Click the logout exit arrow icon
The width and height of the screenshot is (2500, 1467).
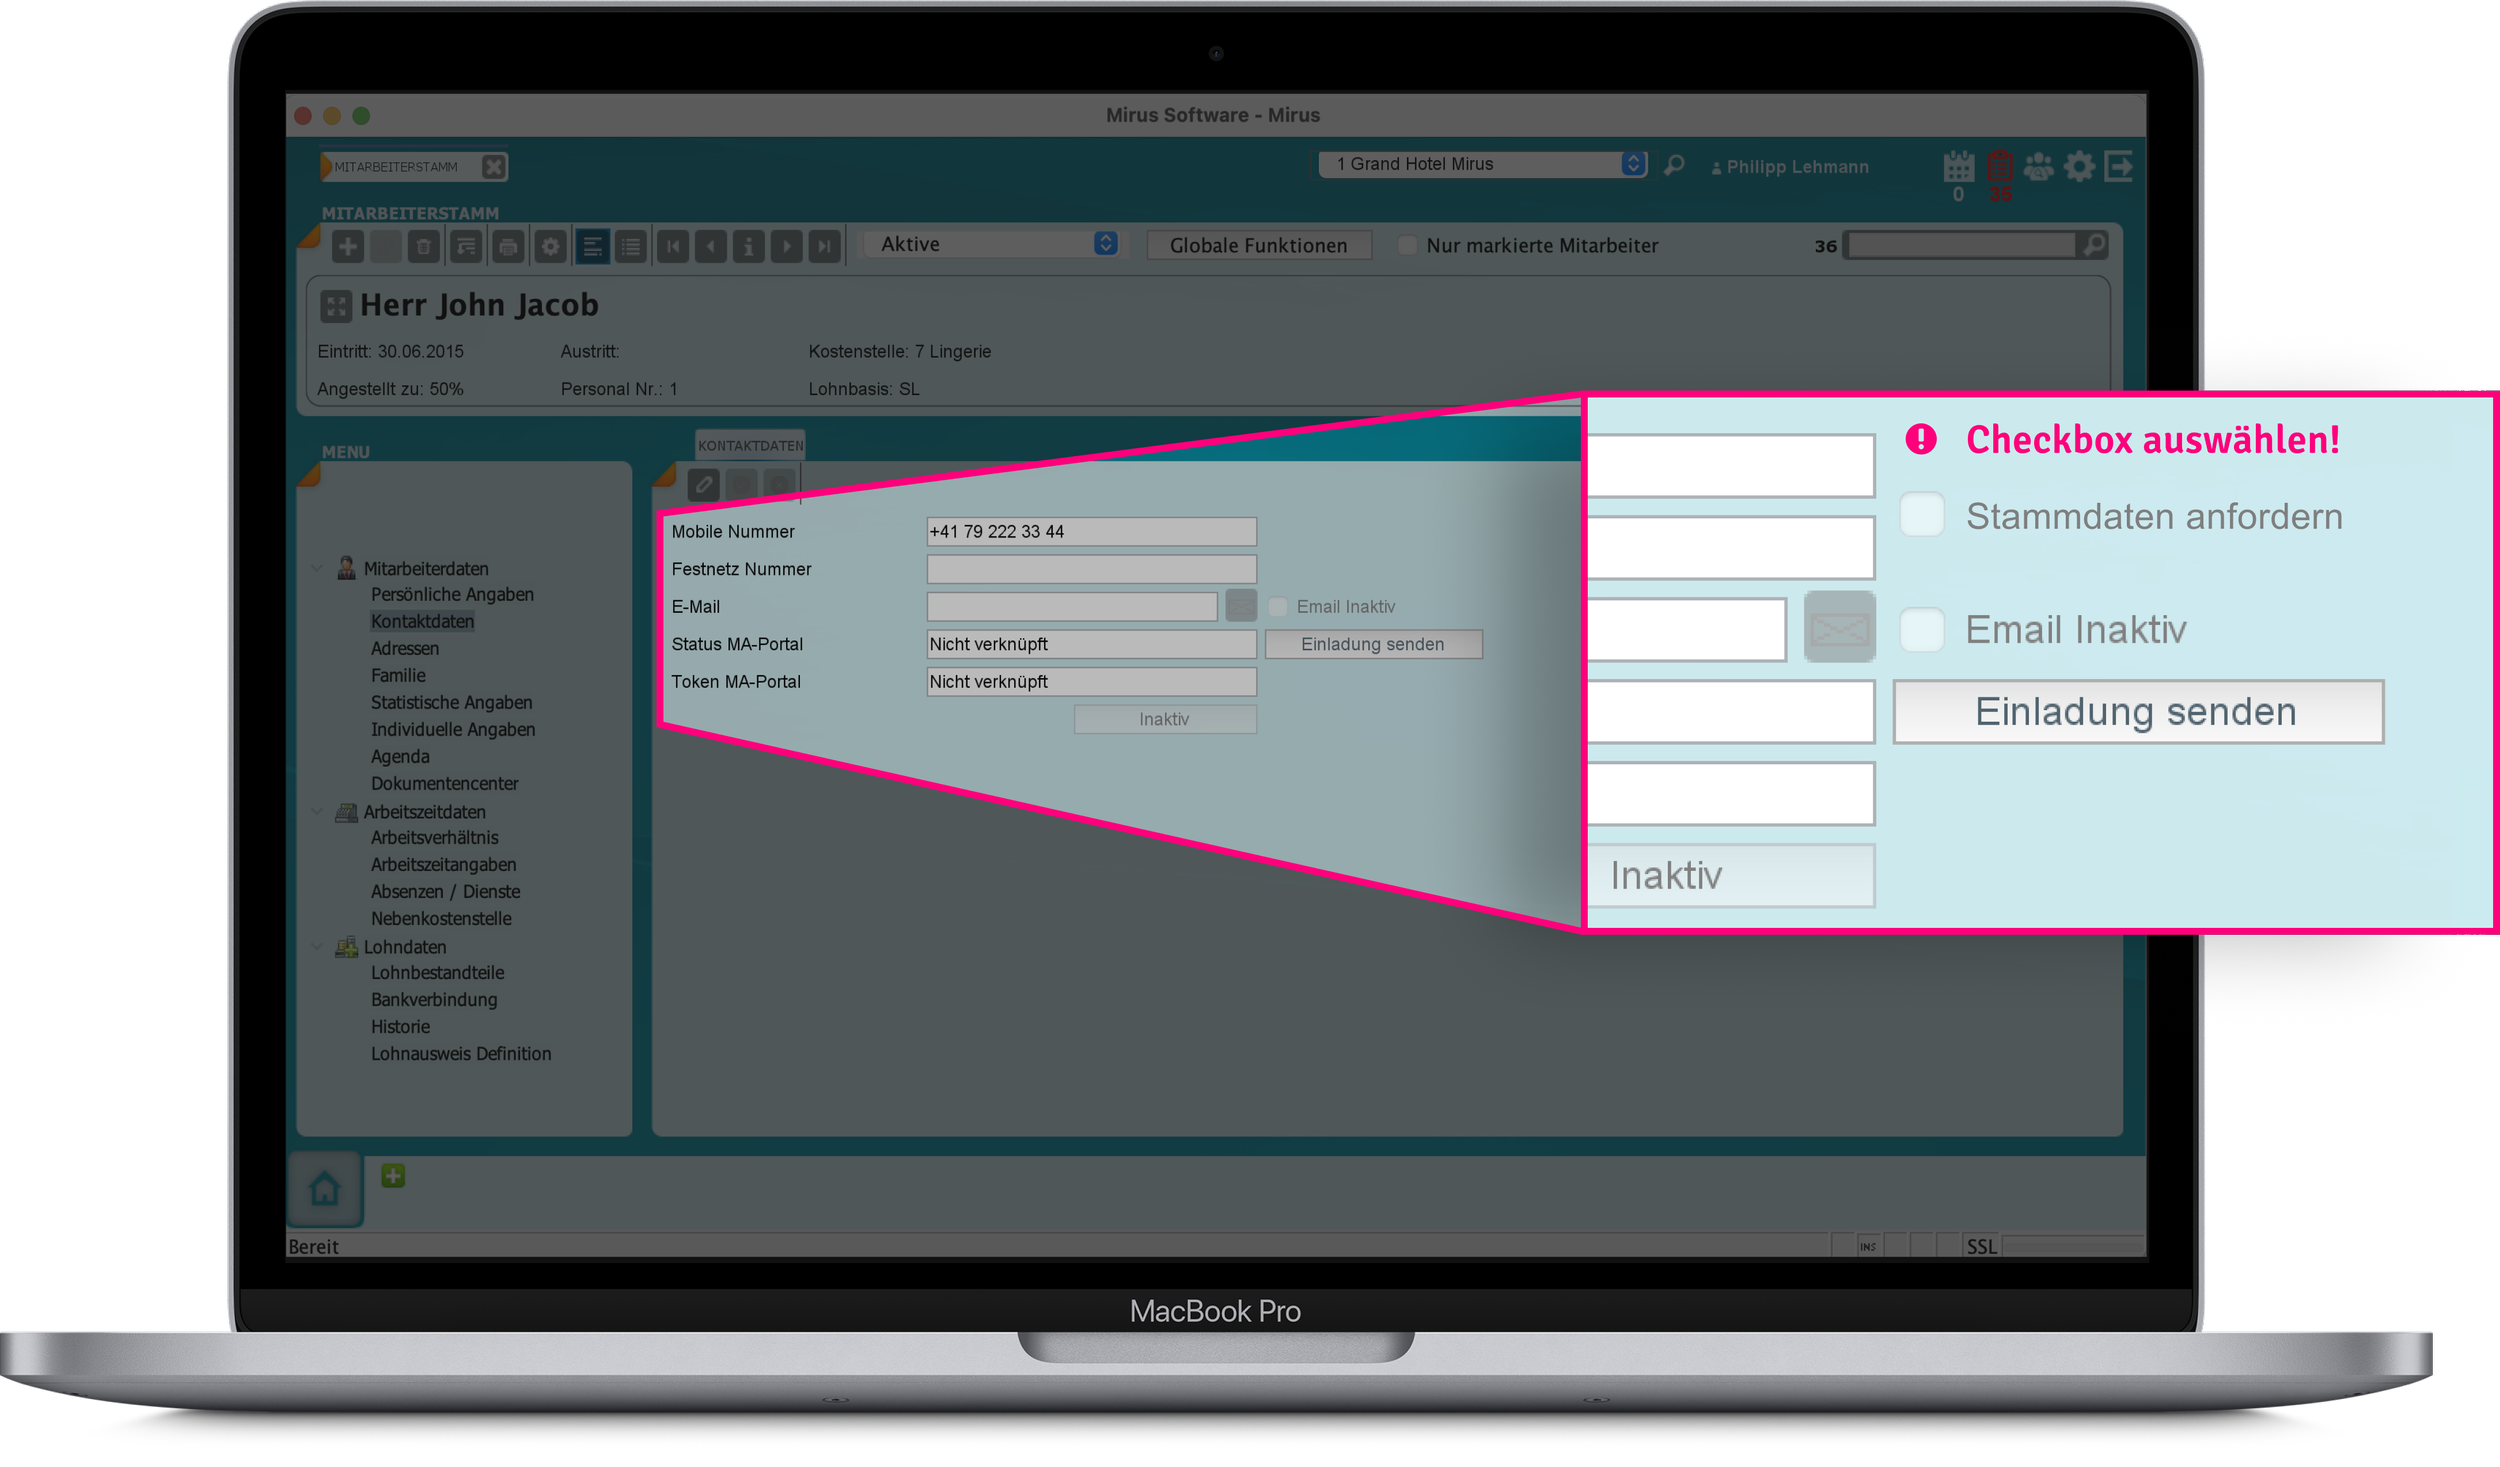2118,167
